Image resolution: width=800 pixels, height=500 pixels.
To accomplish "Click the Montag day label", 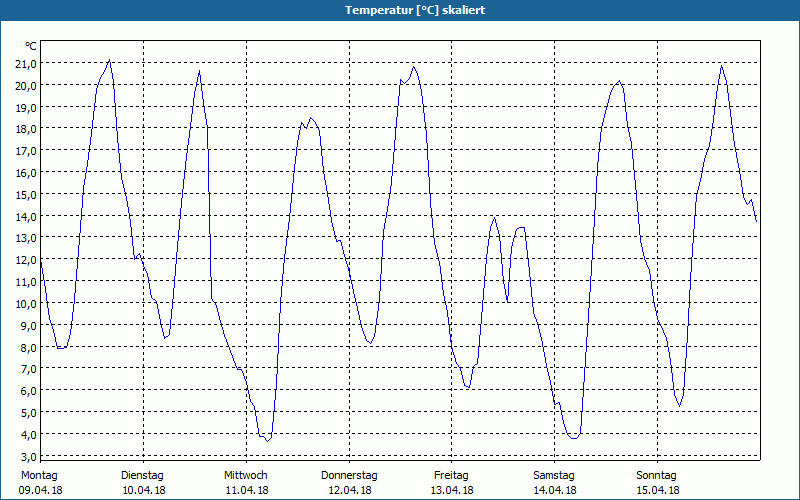I will tap(39, 476).
